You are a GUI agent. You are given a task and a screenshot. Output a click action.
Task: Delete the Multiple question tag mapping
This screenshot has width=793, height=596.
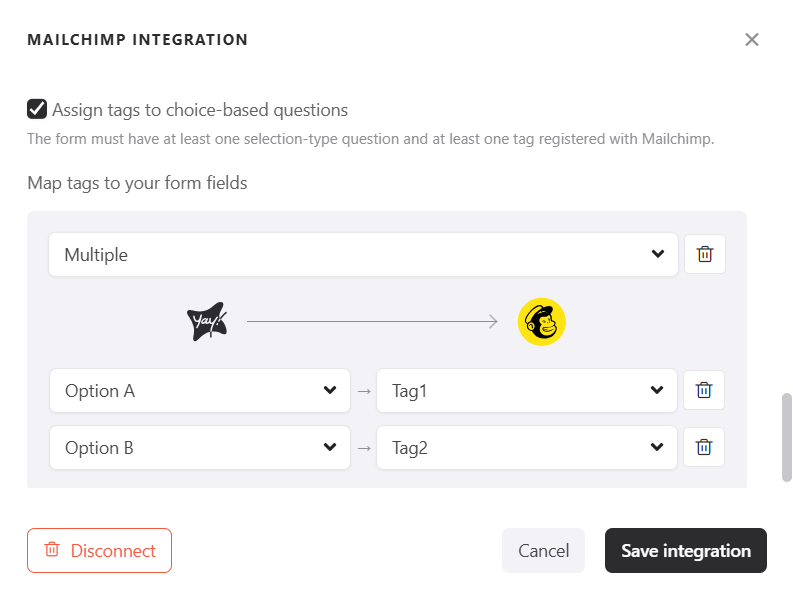pyautogui.click(x=705, y=254)
